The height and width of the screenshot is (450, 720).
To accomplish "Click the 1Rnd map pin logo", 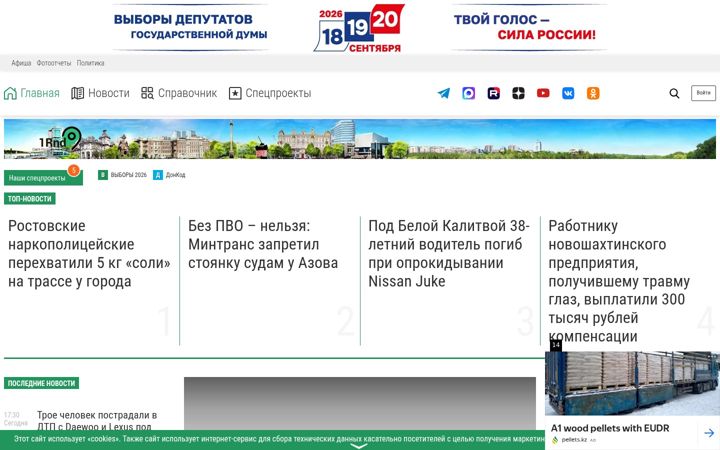I will [61, 139].
